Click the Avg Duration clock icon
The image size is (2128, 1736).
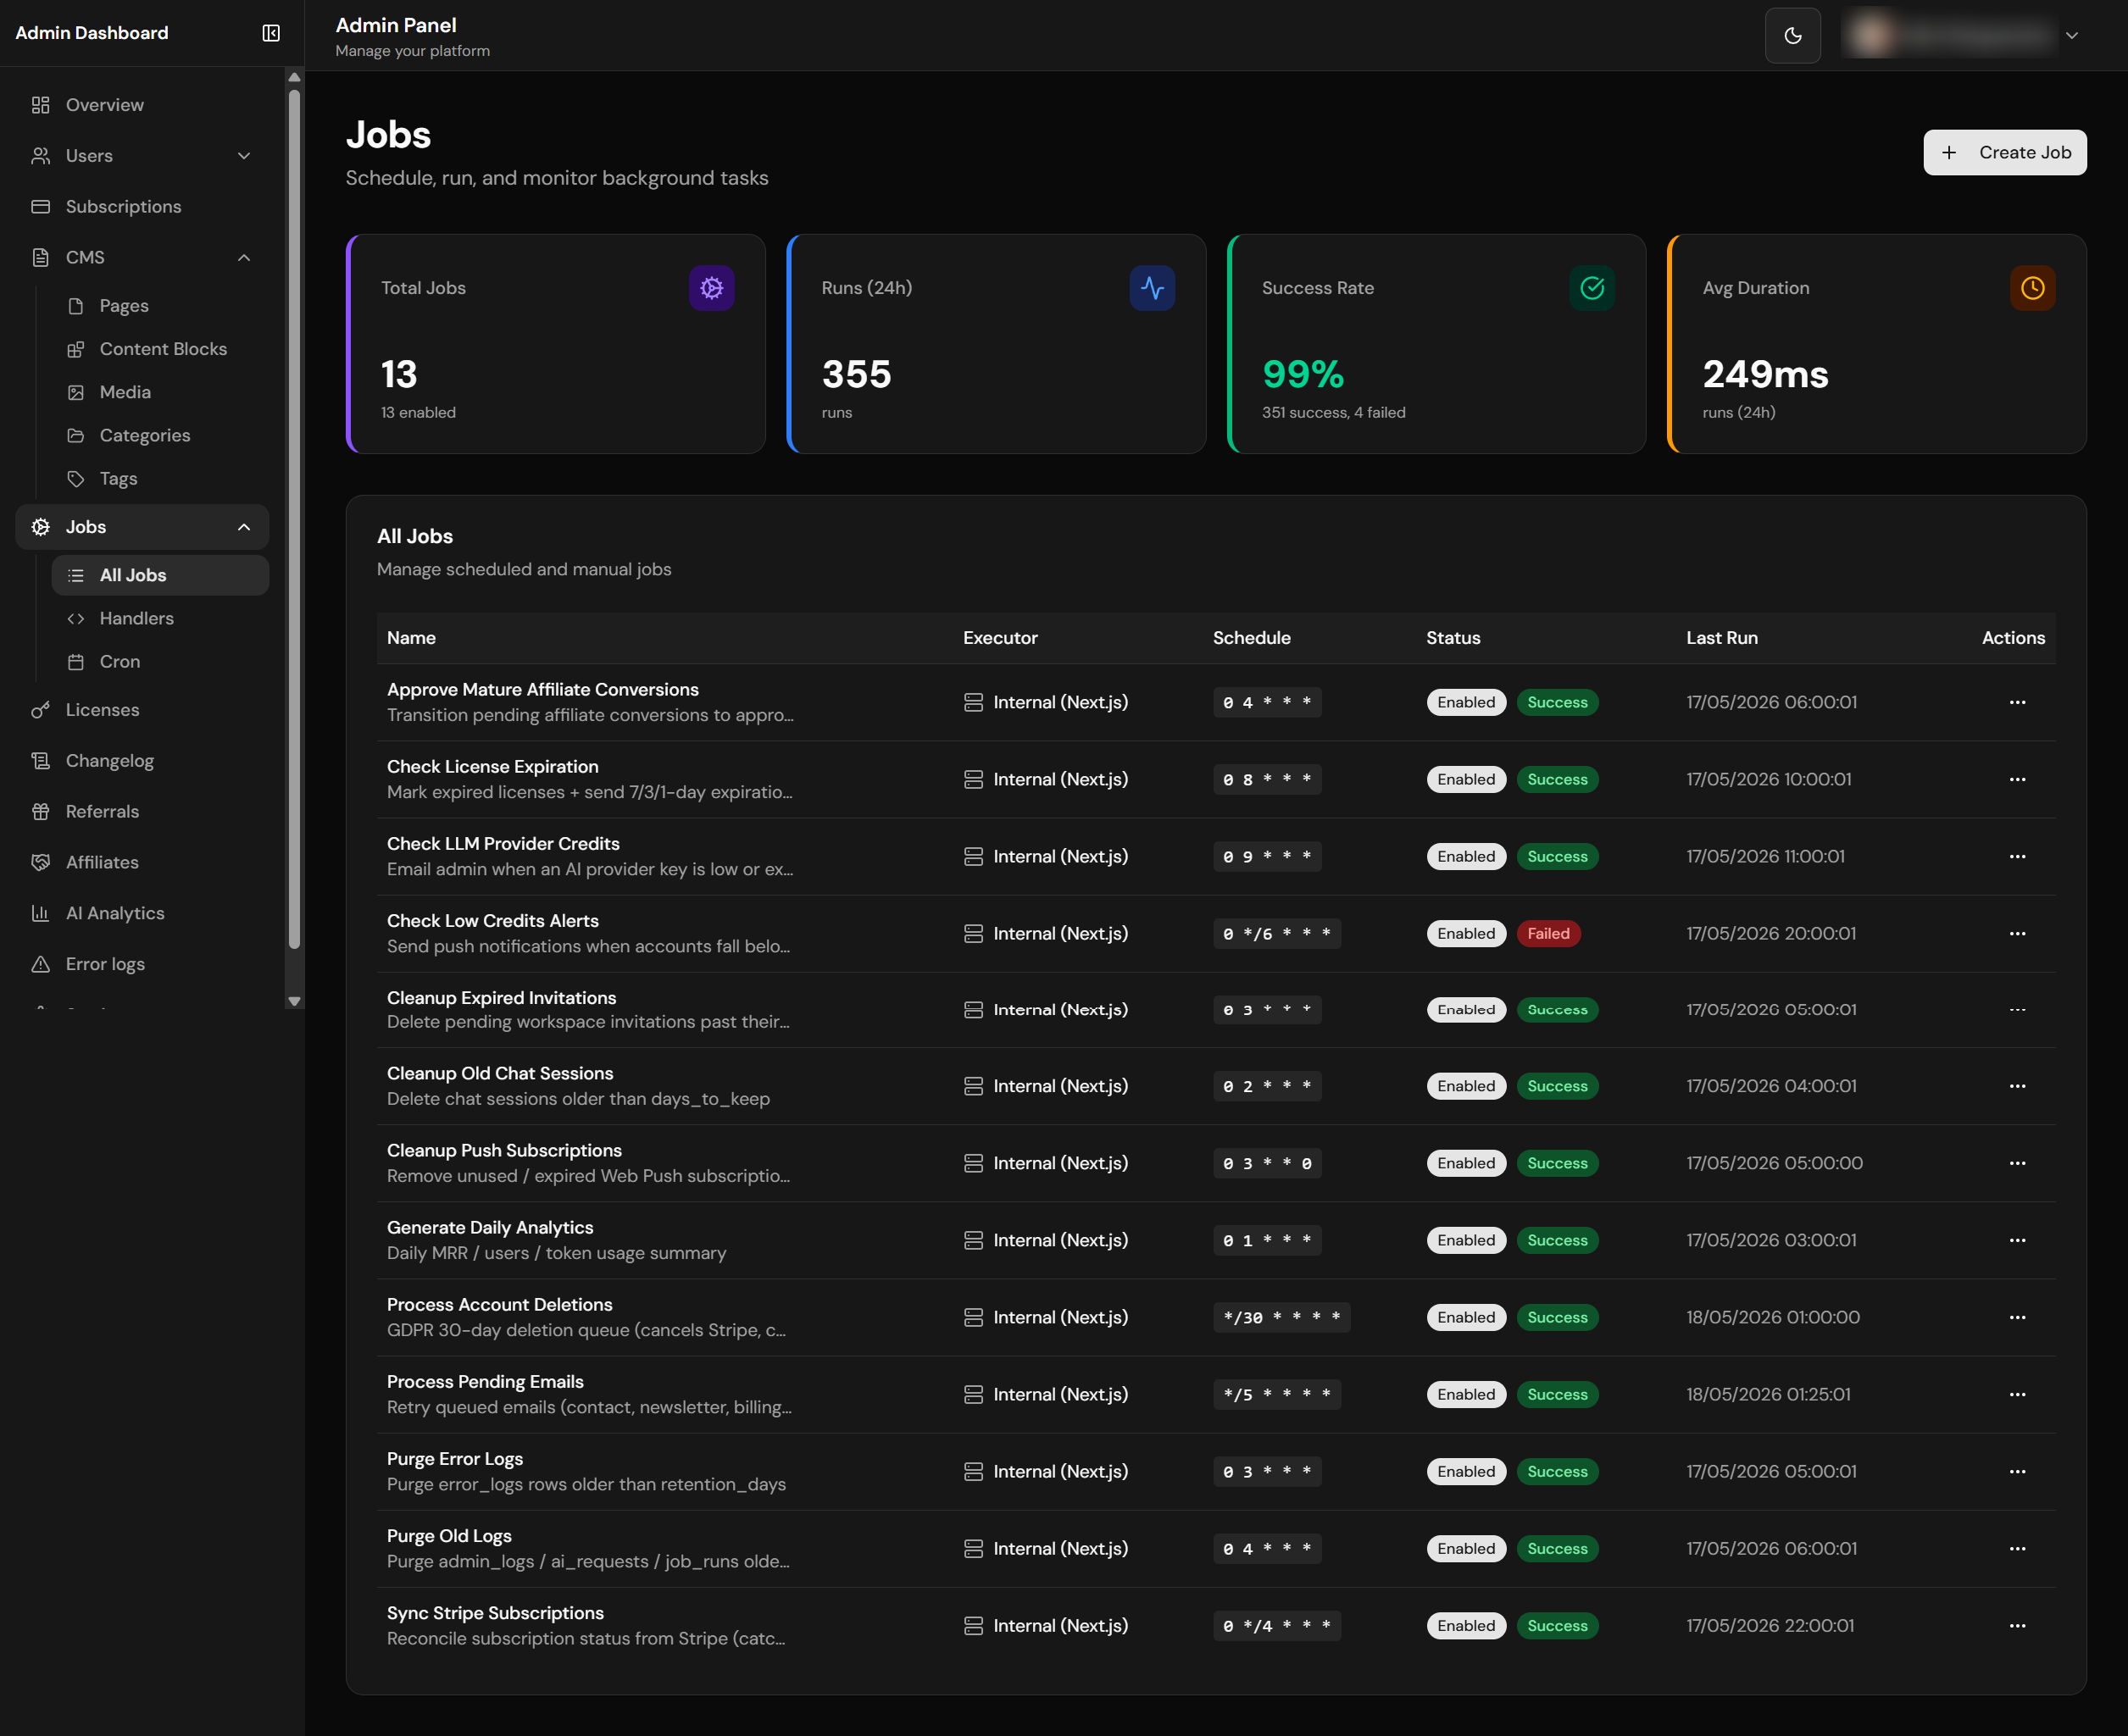pos(2032,288)
